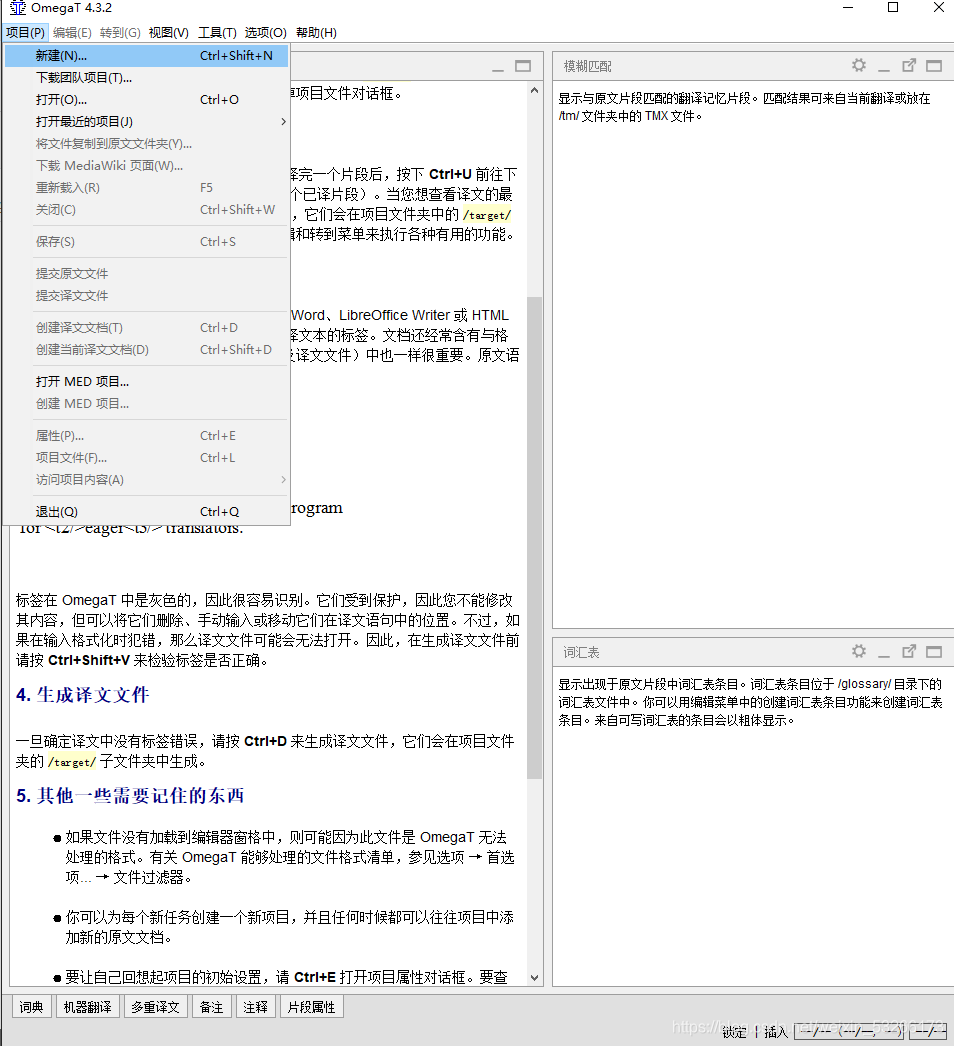
Task: Click the editor vertical scrollbar thumb
Action: coord(534,538)
